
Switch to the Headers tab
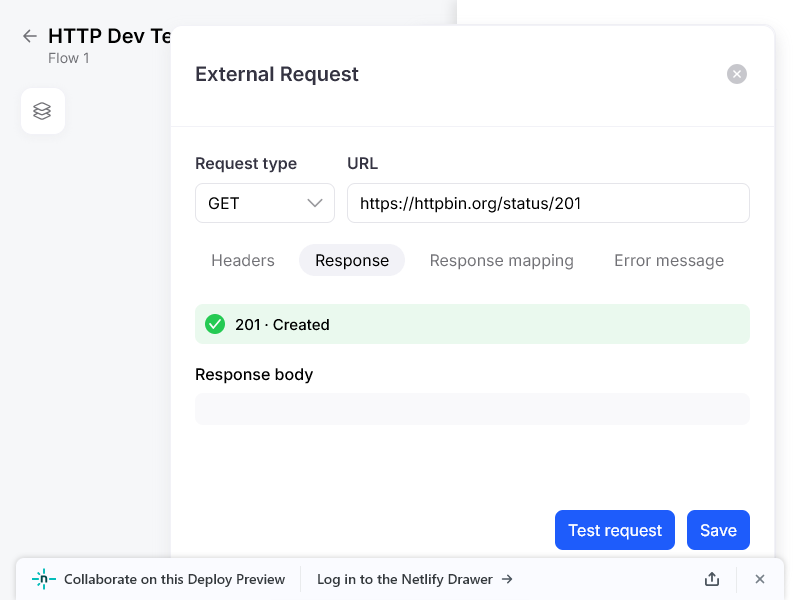[243, 260]
